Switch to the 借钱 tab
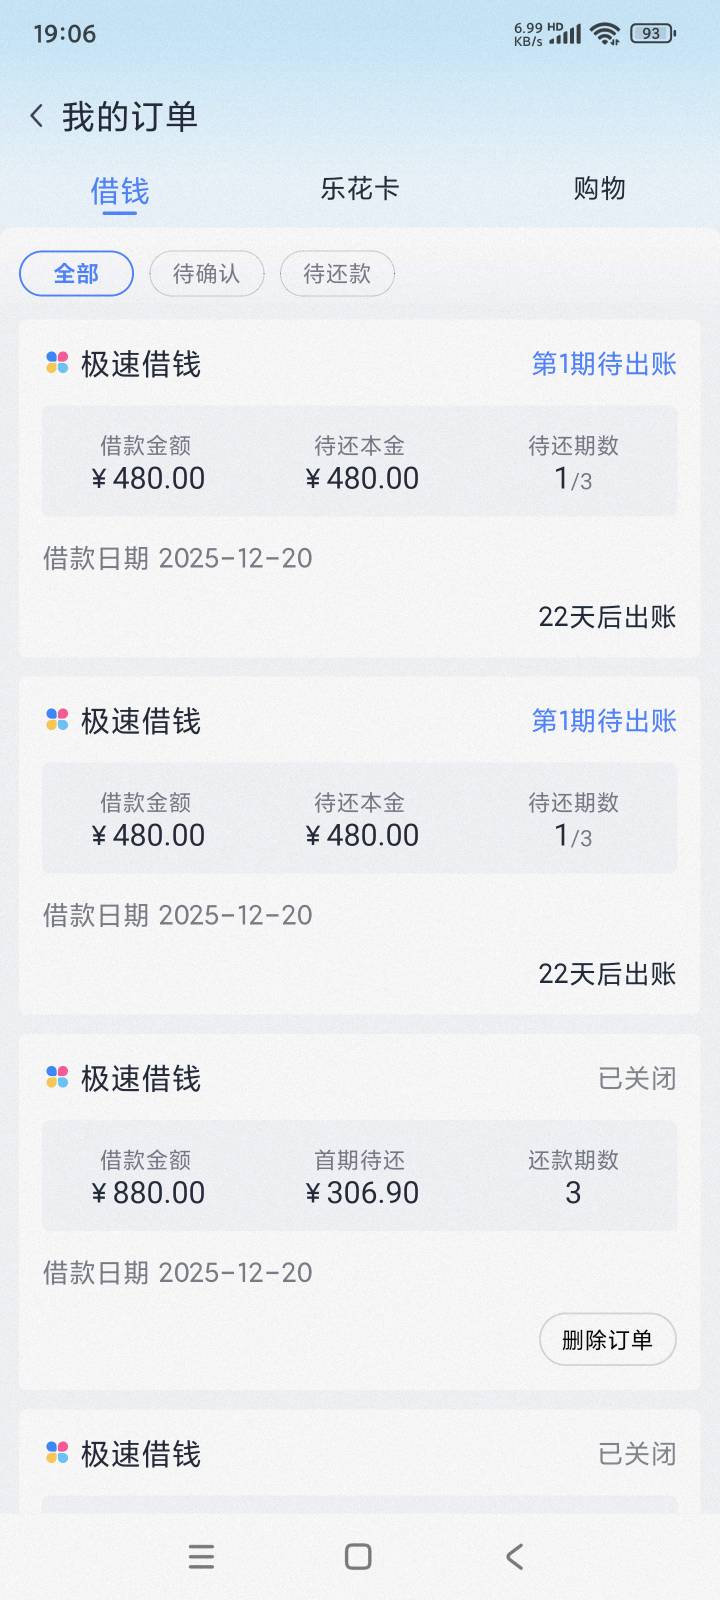 coord(120,190)
